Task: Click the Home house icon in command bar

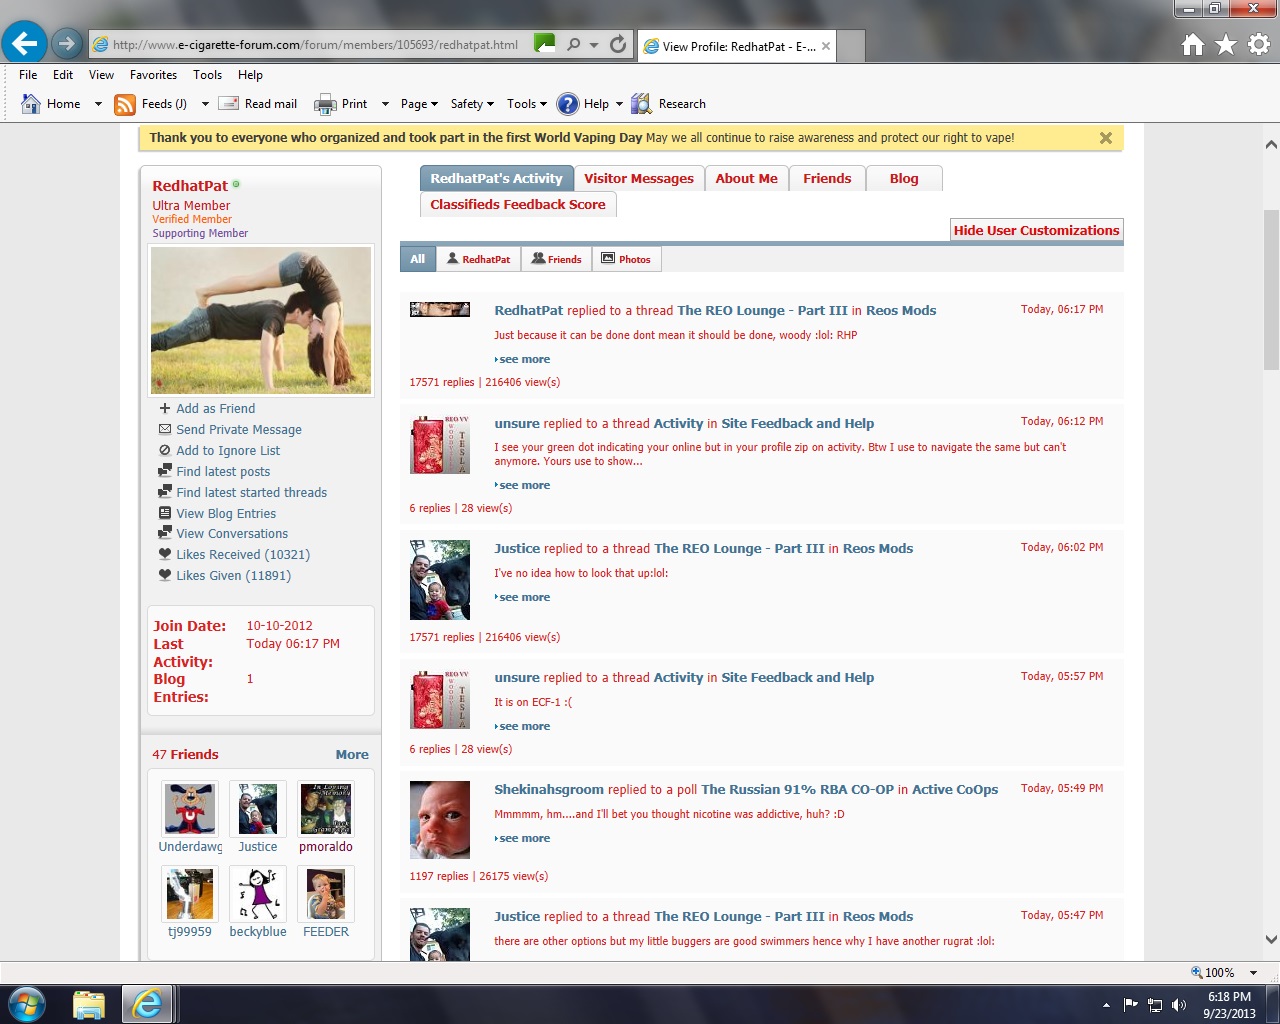Action: [31, 104]
